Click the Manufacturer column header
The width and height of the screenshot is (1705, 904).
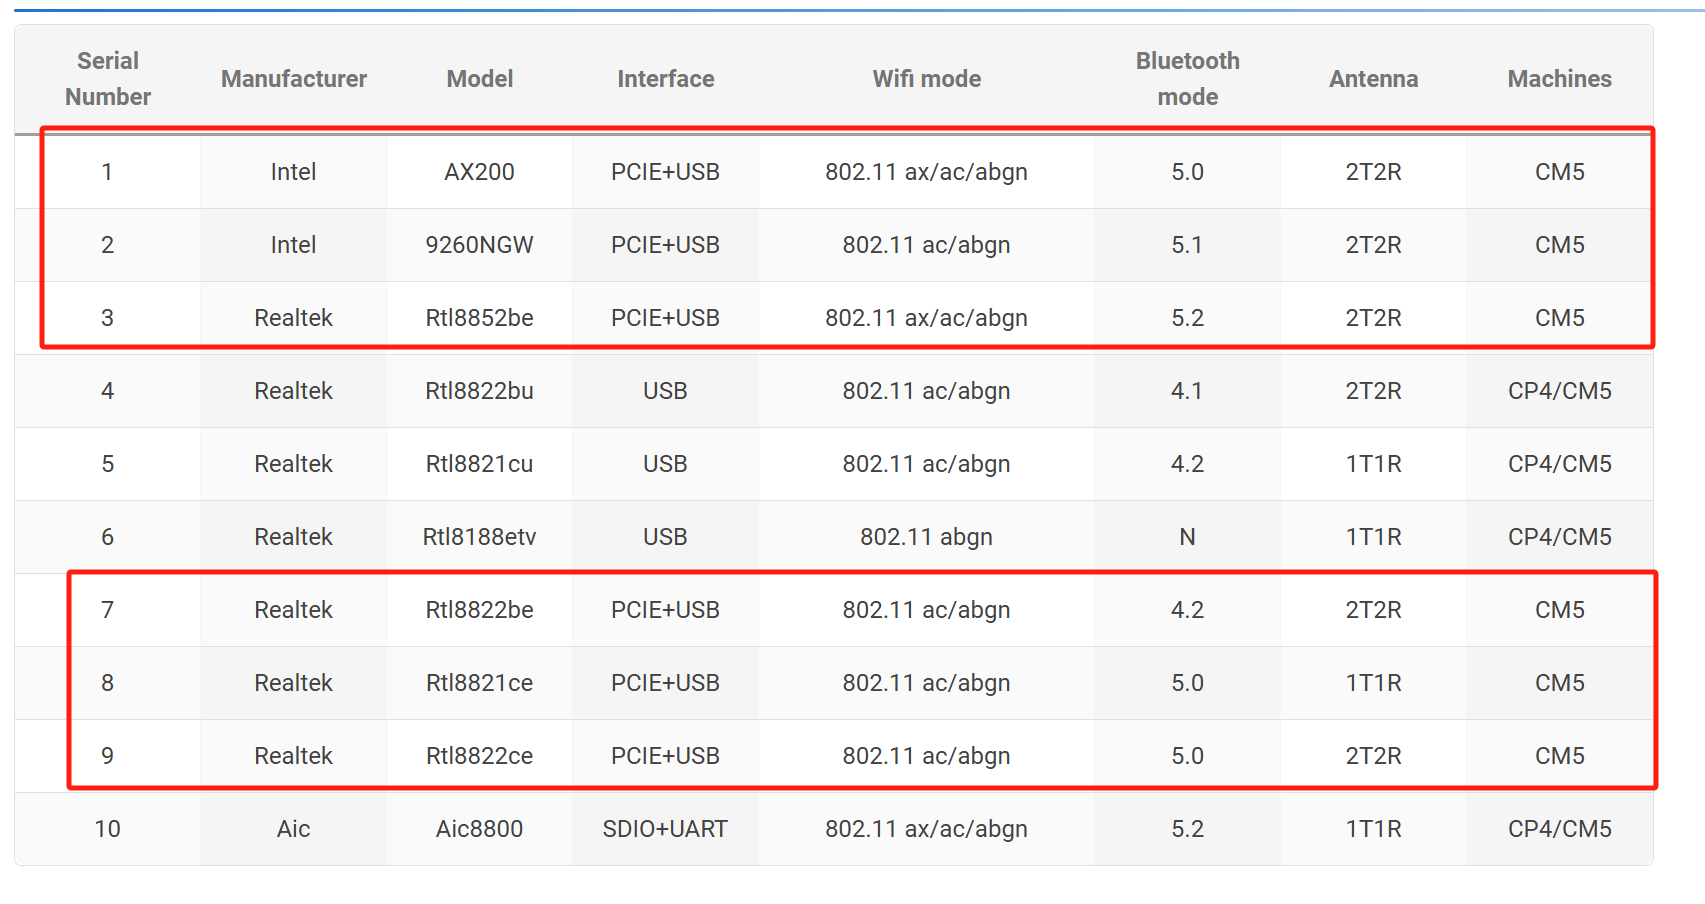294,79
